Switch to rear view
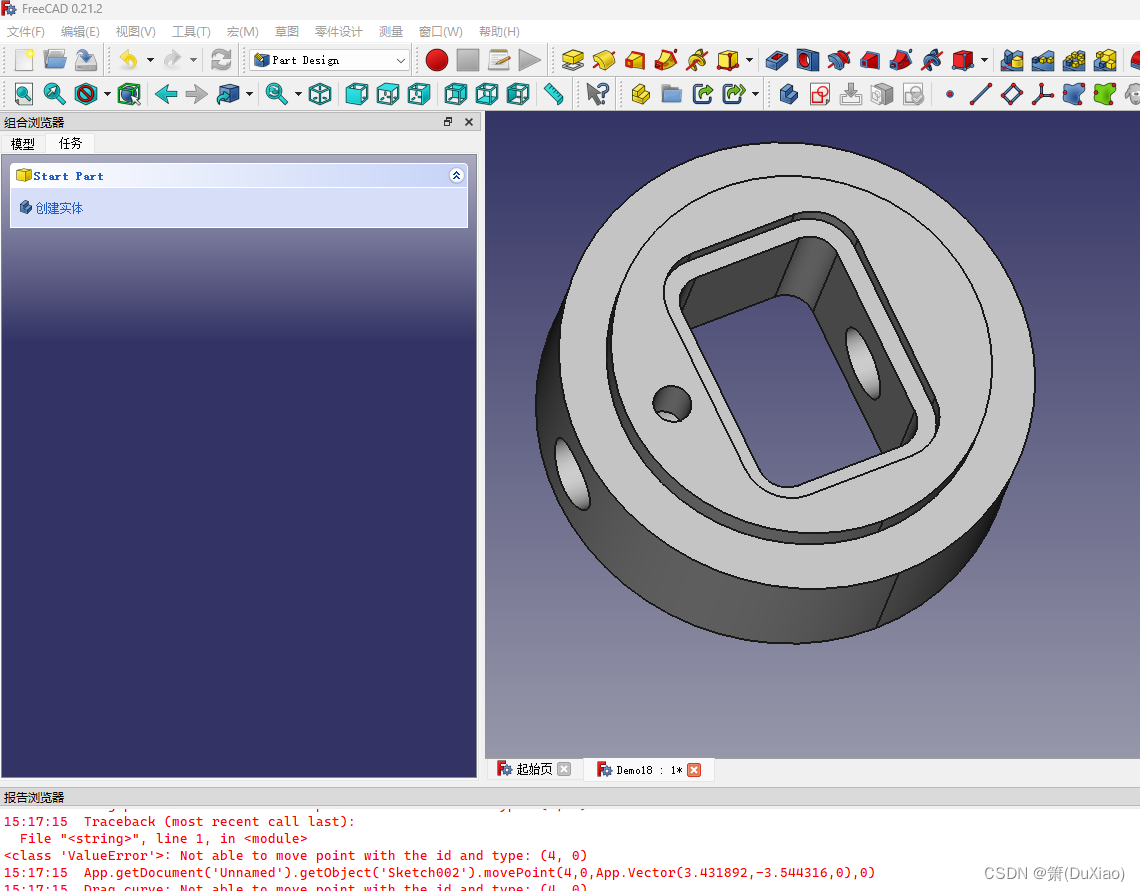The image size is (1140, 891). pos(455,94)
